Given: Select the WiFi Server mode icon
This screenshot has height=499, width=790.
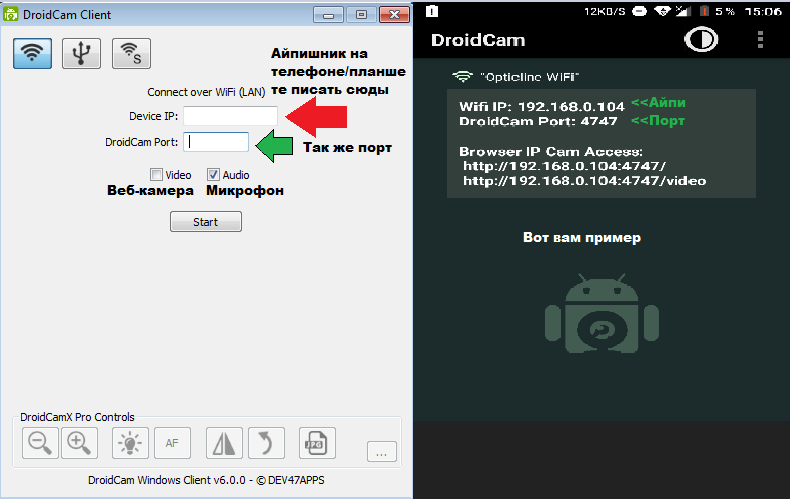Looking at the screenshot, I should (x=131, y=53).
